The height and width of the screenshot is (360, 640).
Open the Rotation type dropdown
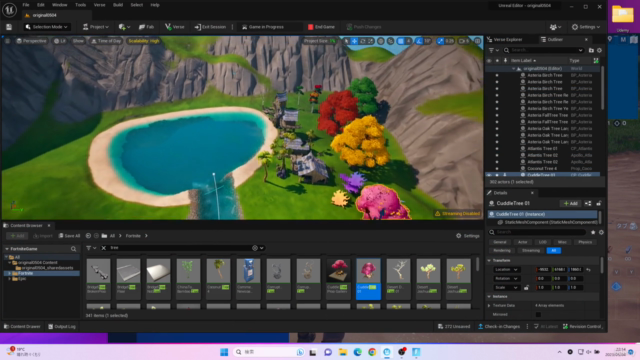coord(506,279)
